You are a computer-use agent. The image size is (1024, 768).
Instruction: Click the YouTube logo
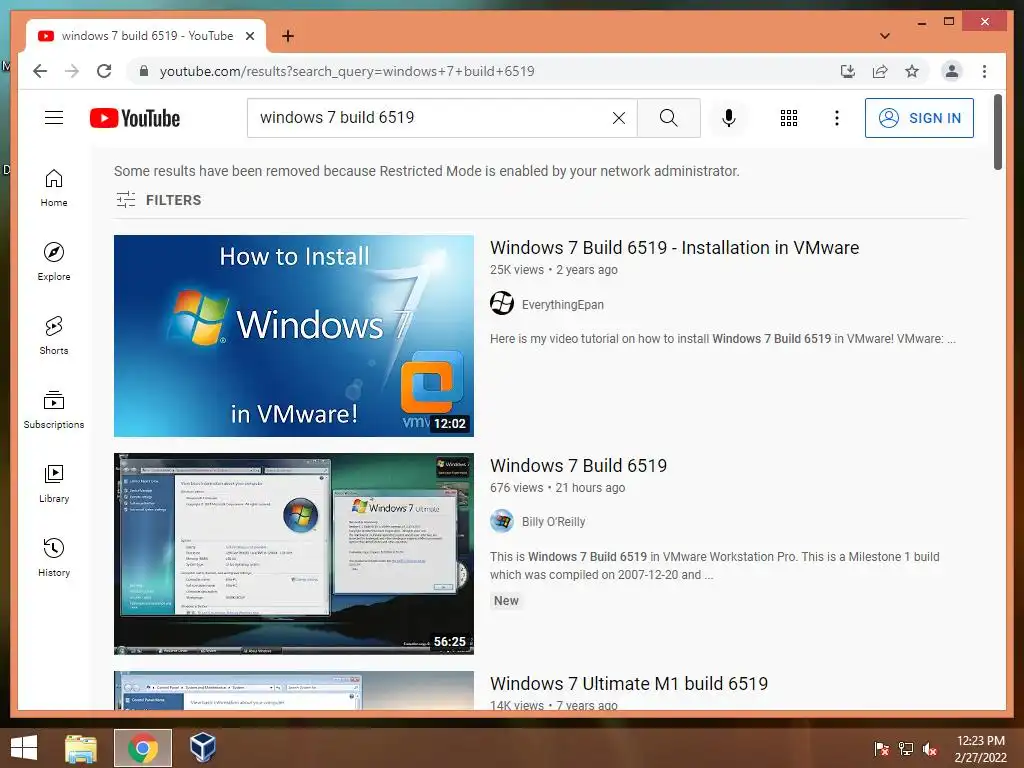[135, 118]
